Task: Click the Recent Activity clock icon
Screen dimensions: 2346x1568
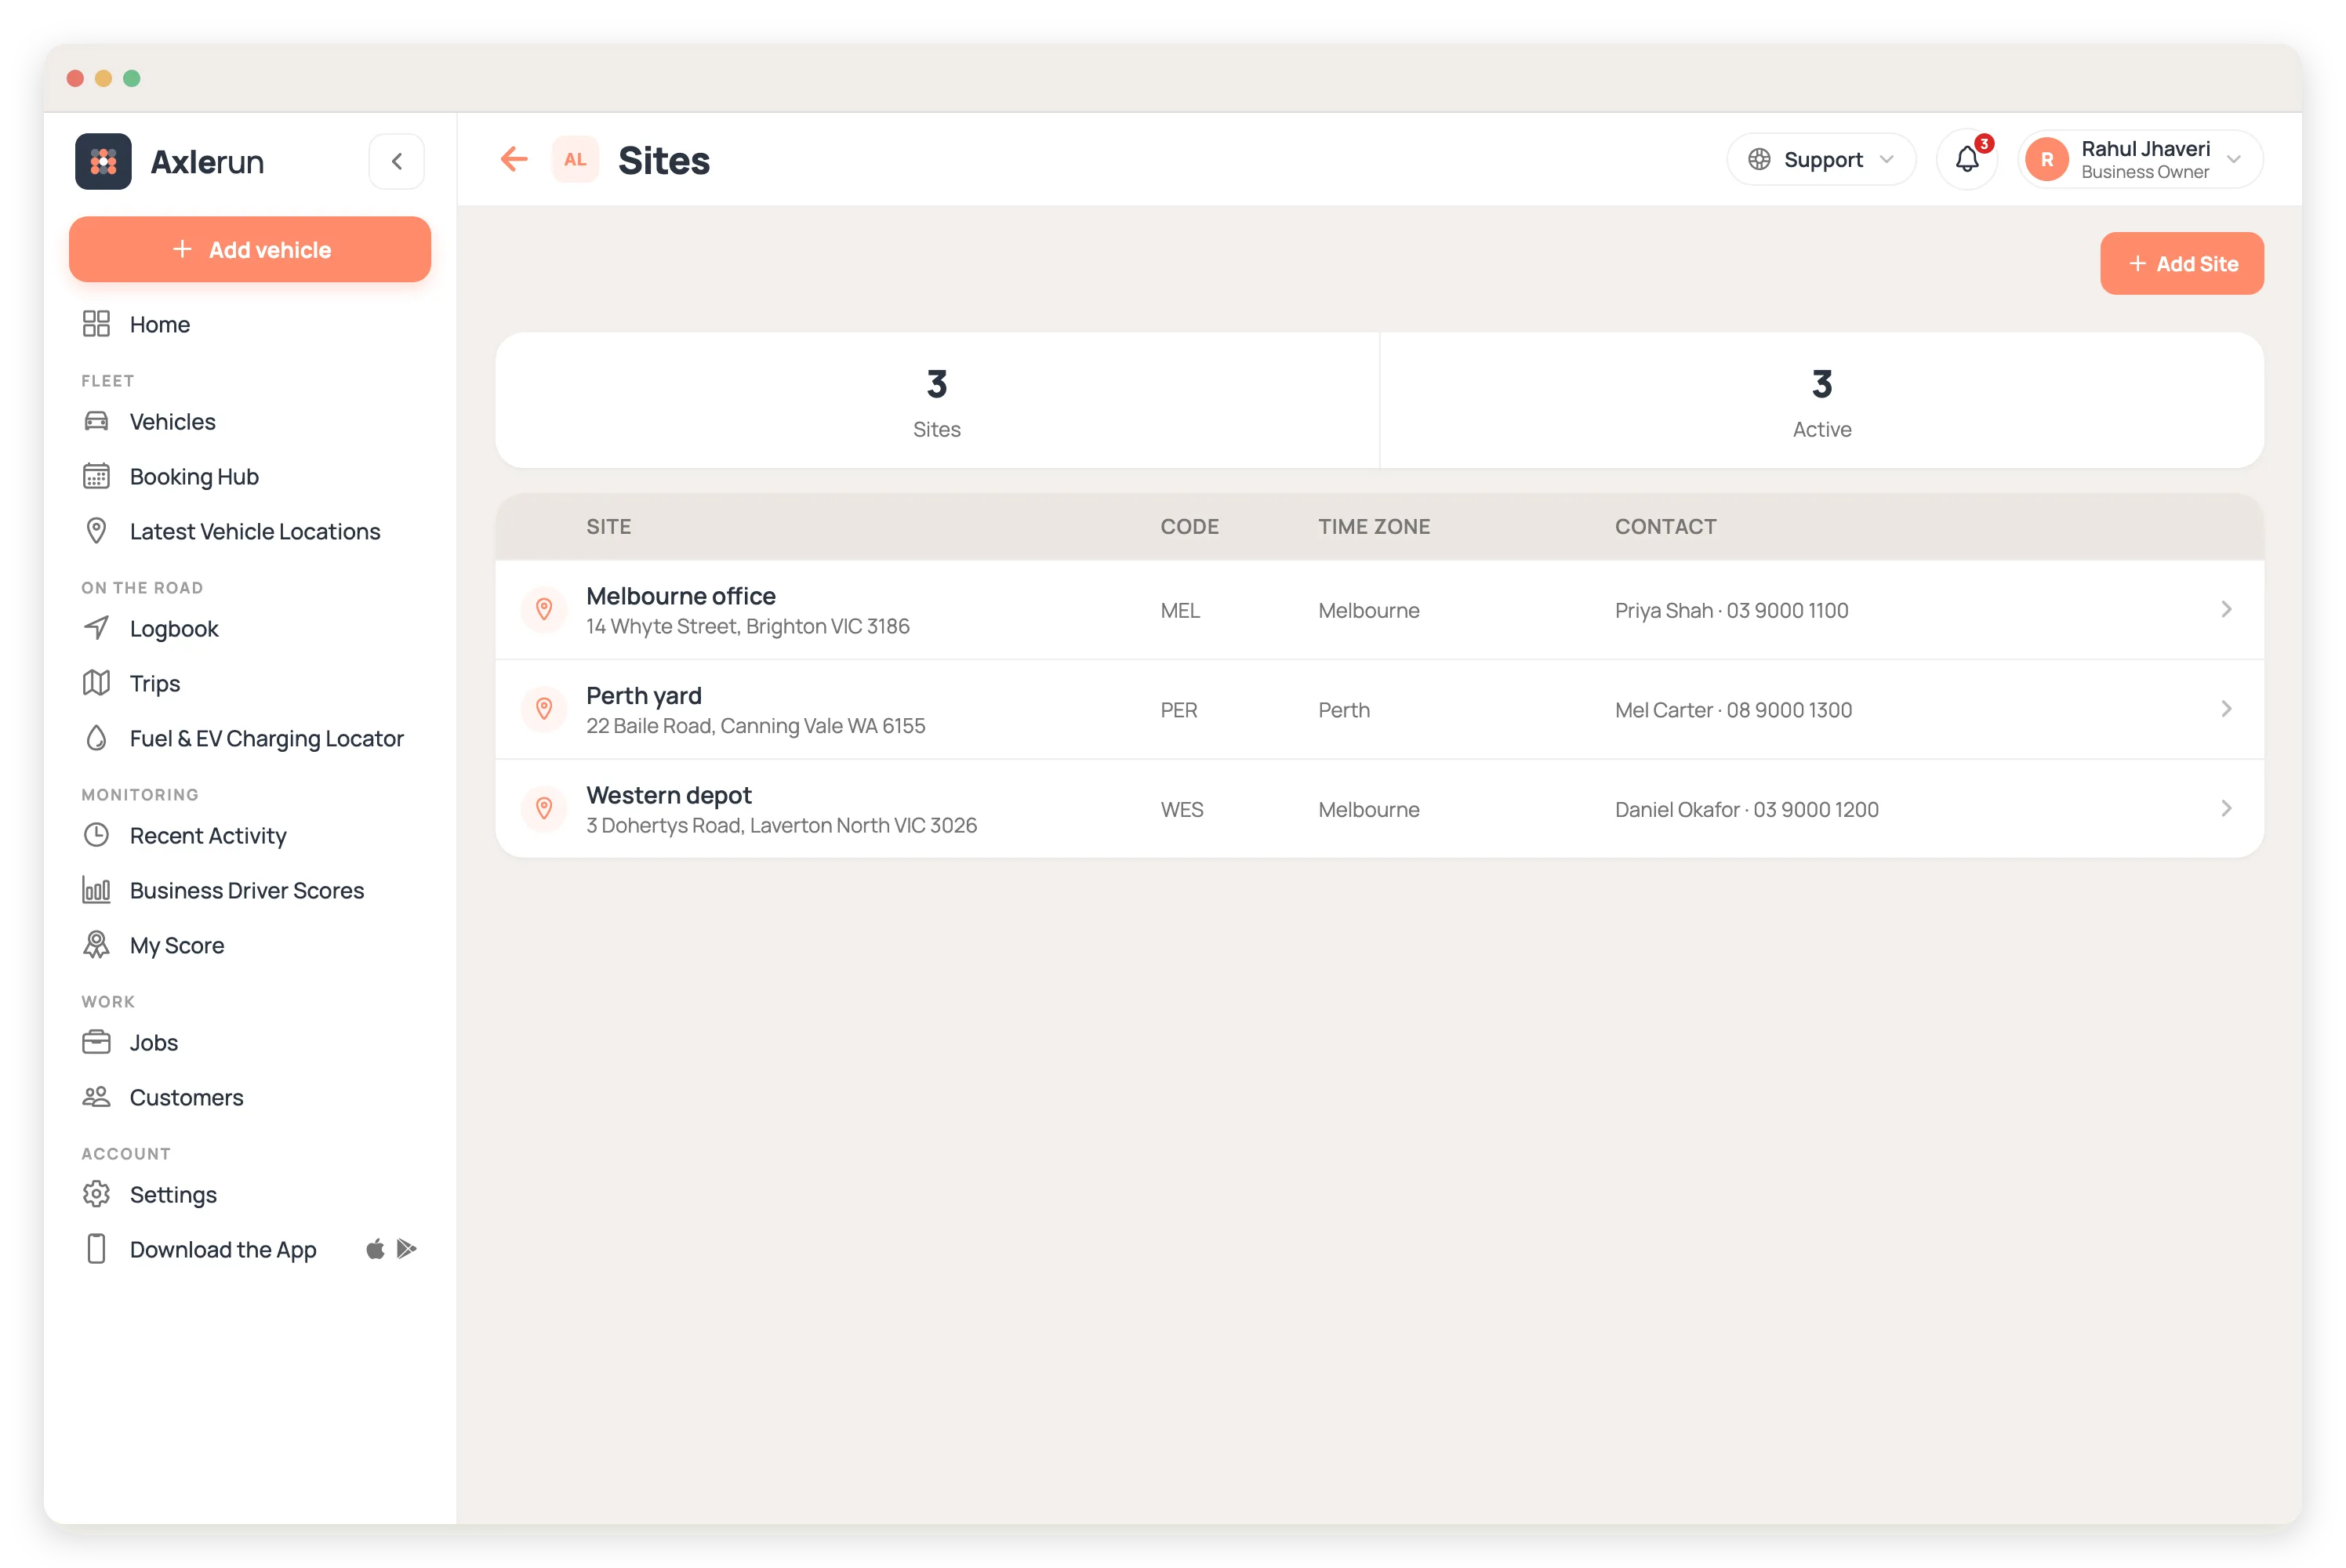Action: [x=96, y=835]
